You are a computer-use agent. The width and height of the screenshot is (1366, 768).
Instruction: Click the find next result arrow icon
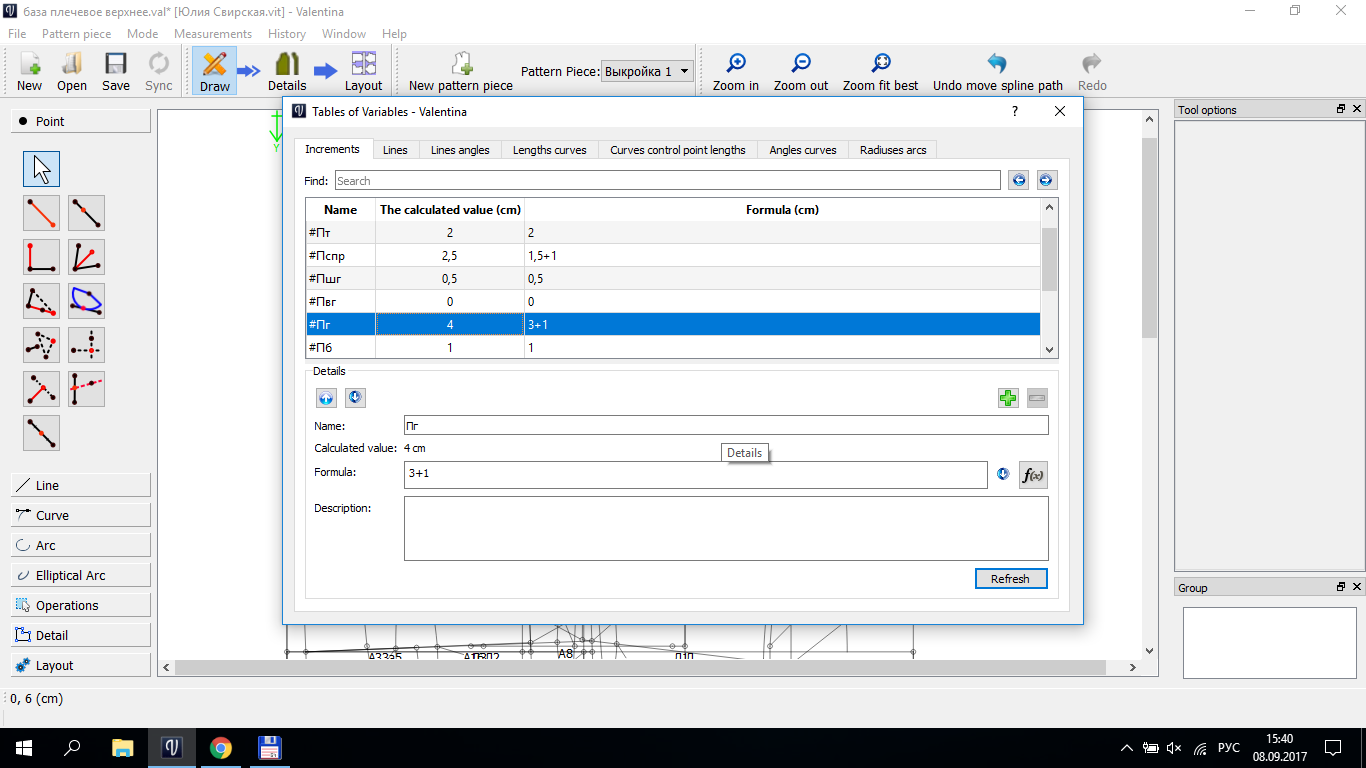pos(1046,180)
